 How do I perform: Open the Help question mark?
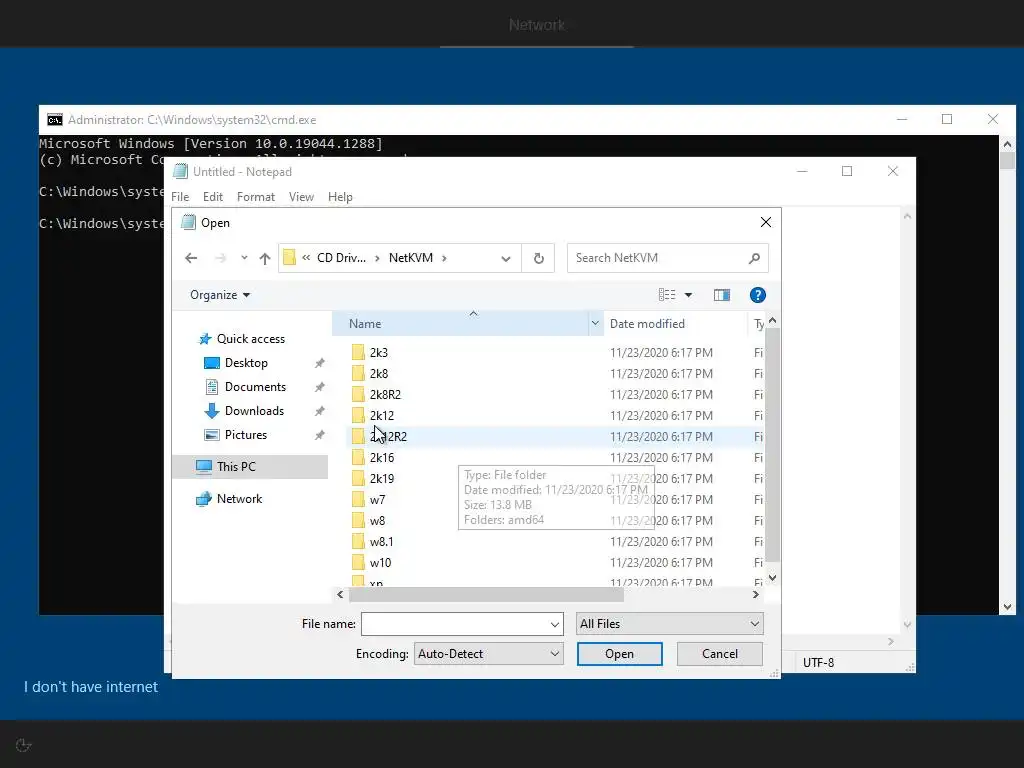(758, 295)
